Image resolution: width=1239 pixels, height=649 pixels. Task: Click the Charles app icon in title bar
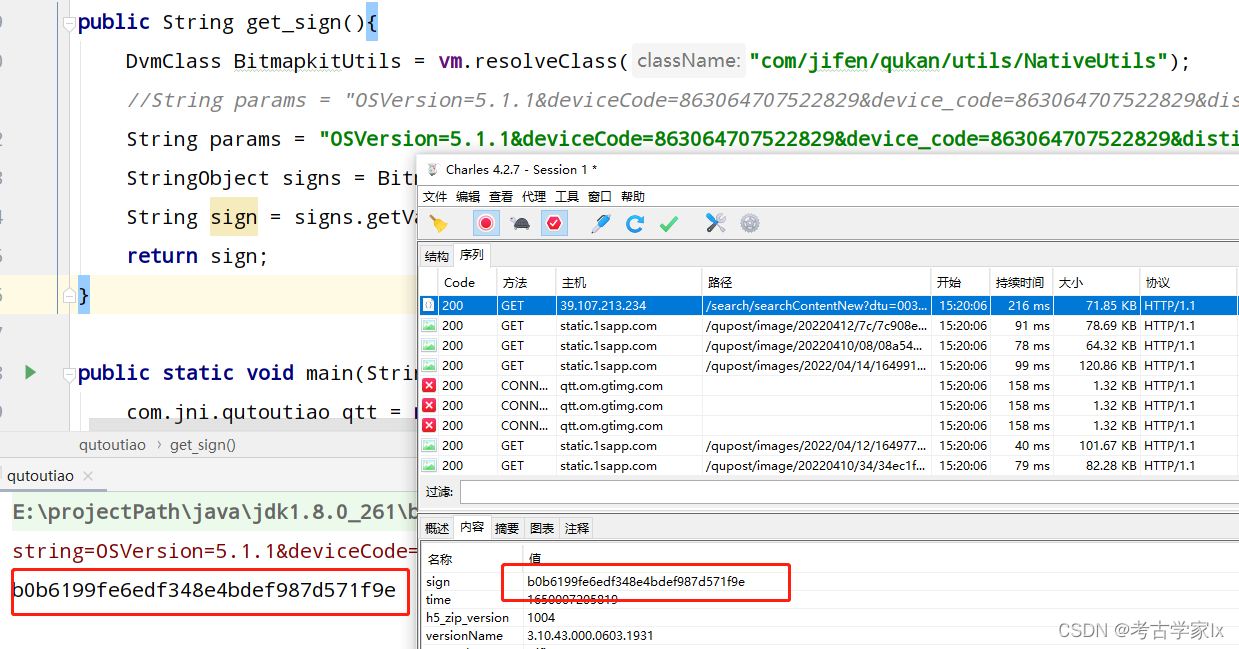coord(433,169)
